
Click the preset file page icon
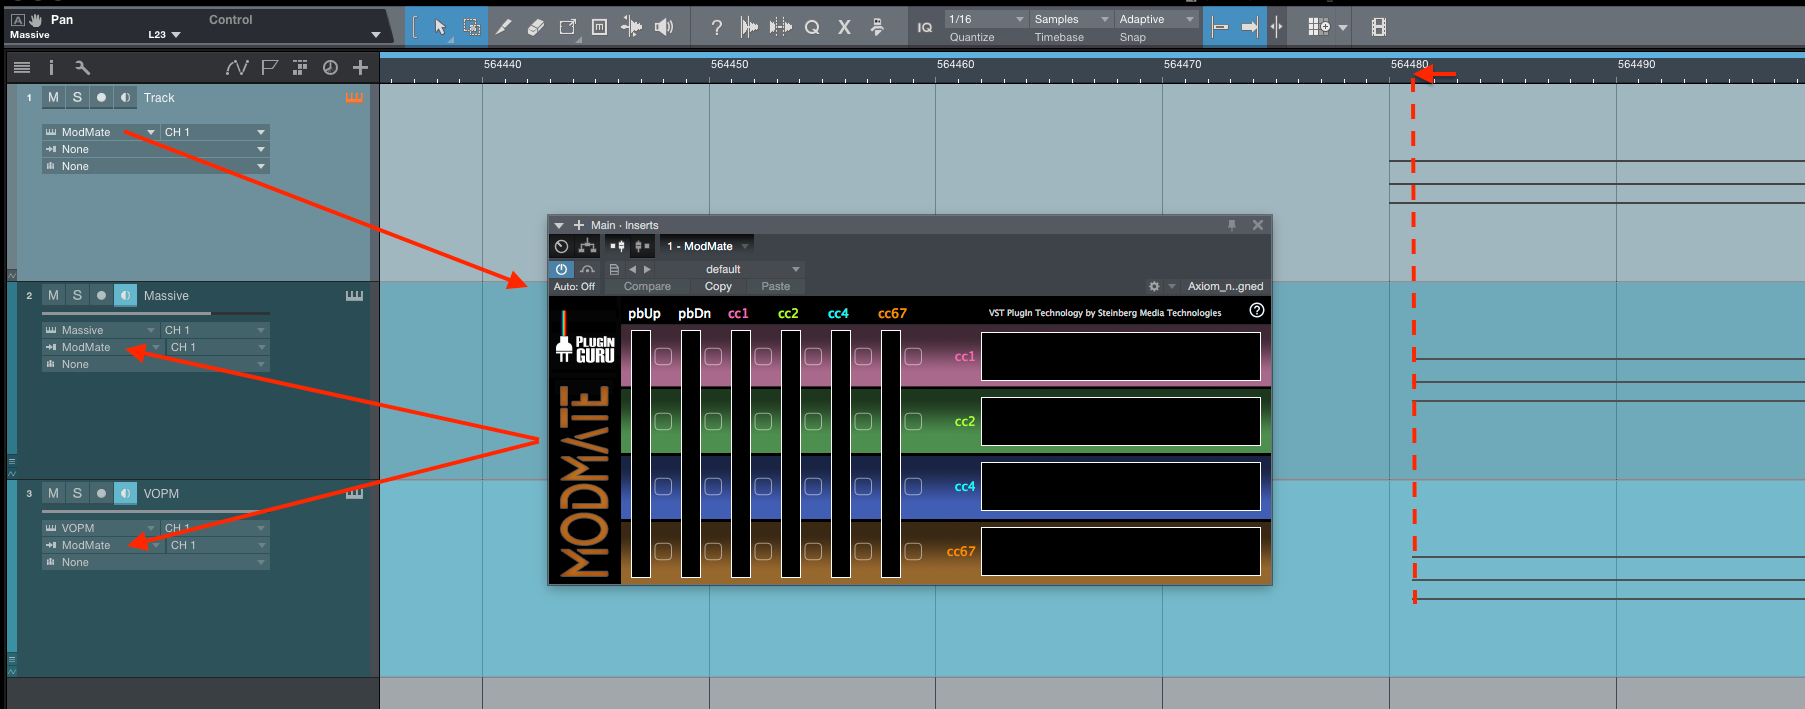[x=614, y=269]
